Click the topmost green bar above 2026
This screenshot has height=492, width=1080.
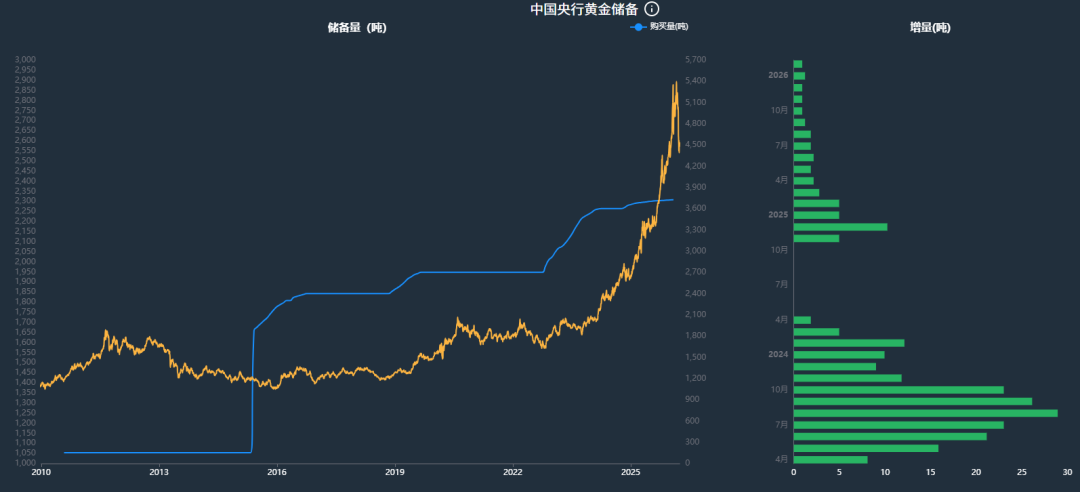click(797, 64)
